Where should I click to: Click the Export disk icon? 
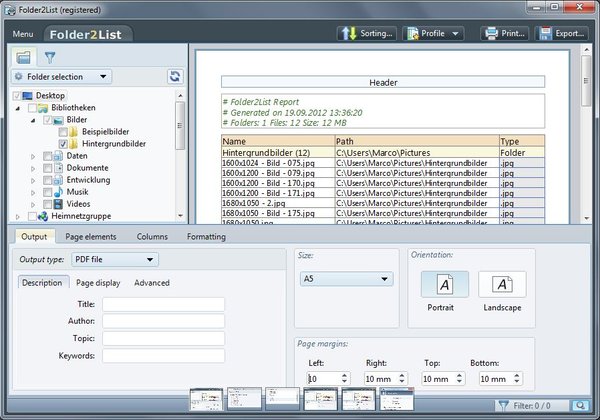click(x=545, y=34)
